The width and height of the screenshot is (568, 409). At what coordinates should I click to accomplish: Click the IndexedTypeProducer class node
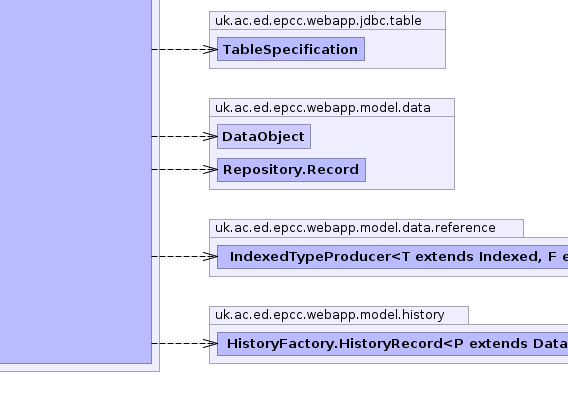pyautogui.click(x=393, y=257)
